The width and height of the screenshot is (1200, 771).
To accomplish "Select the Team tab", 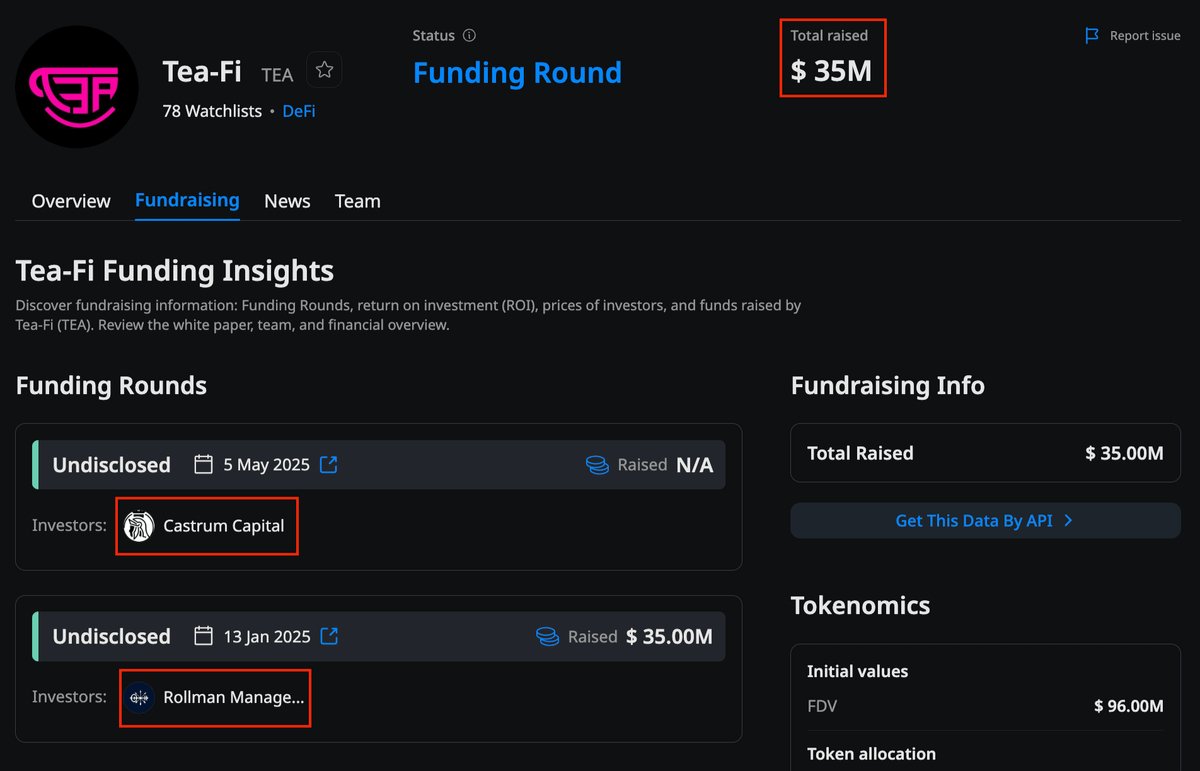I will [x=357, y=201].
